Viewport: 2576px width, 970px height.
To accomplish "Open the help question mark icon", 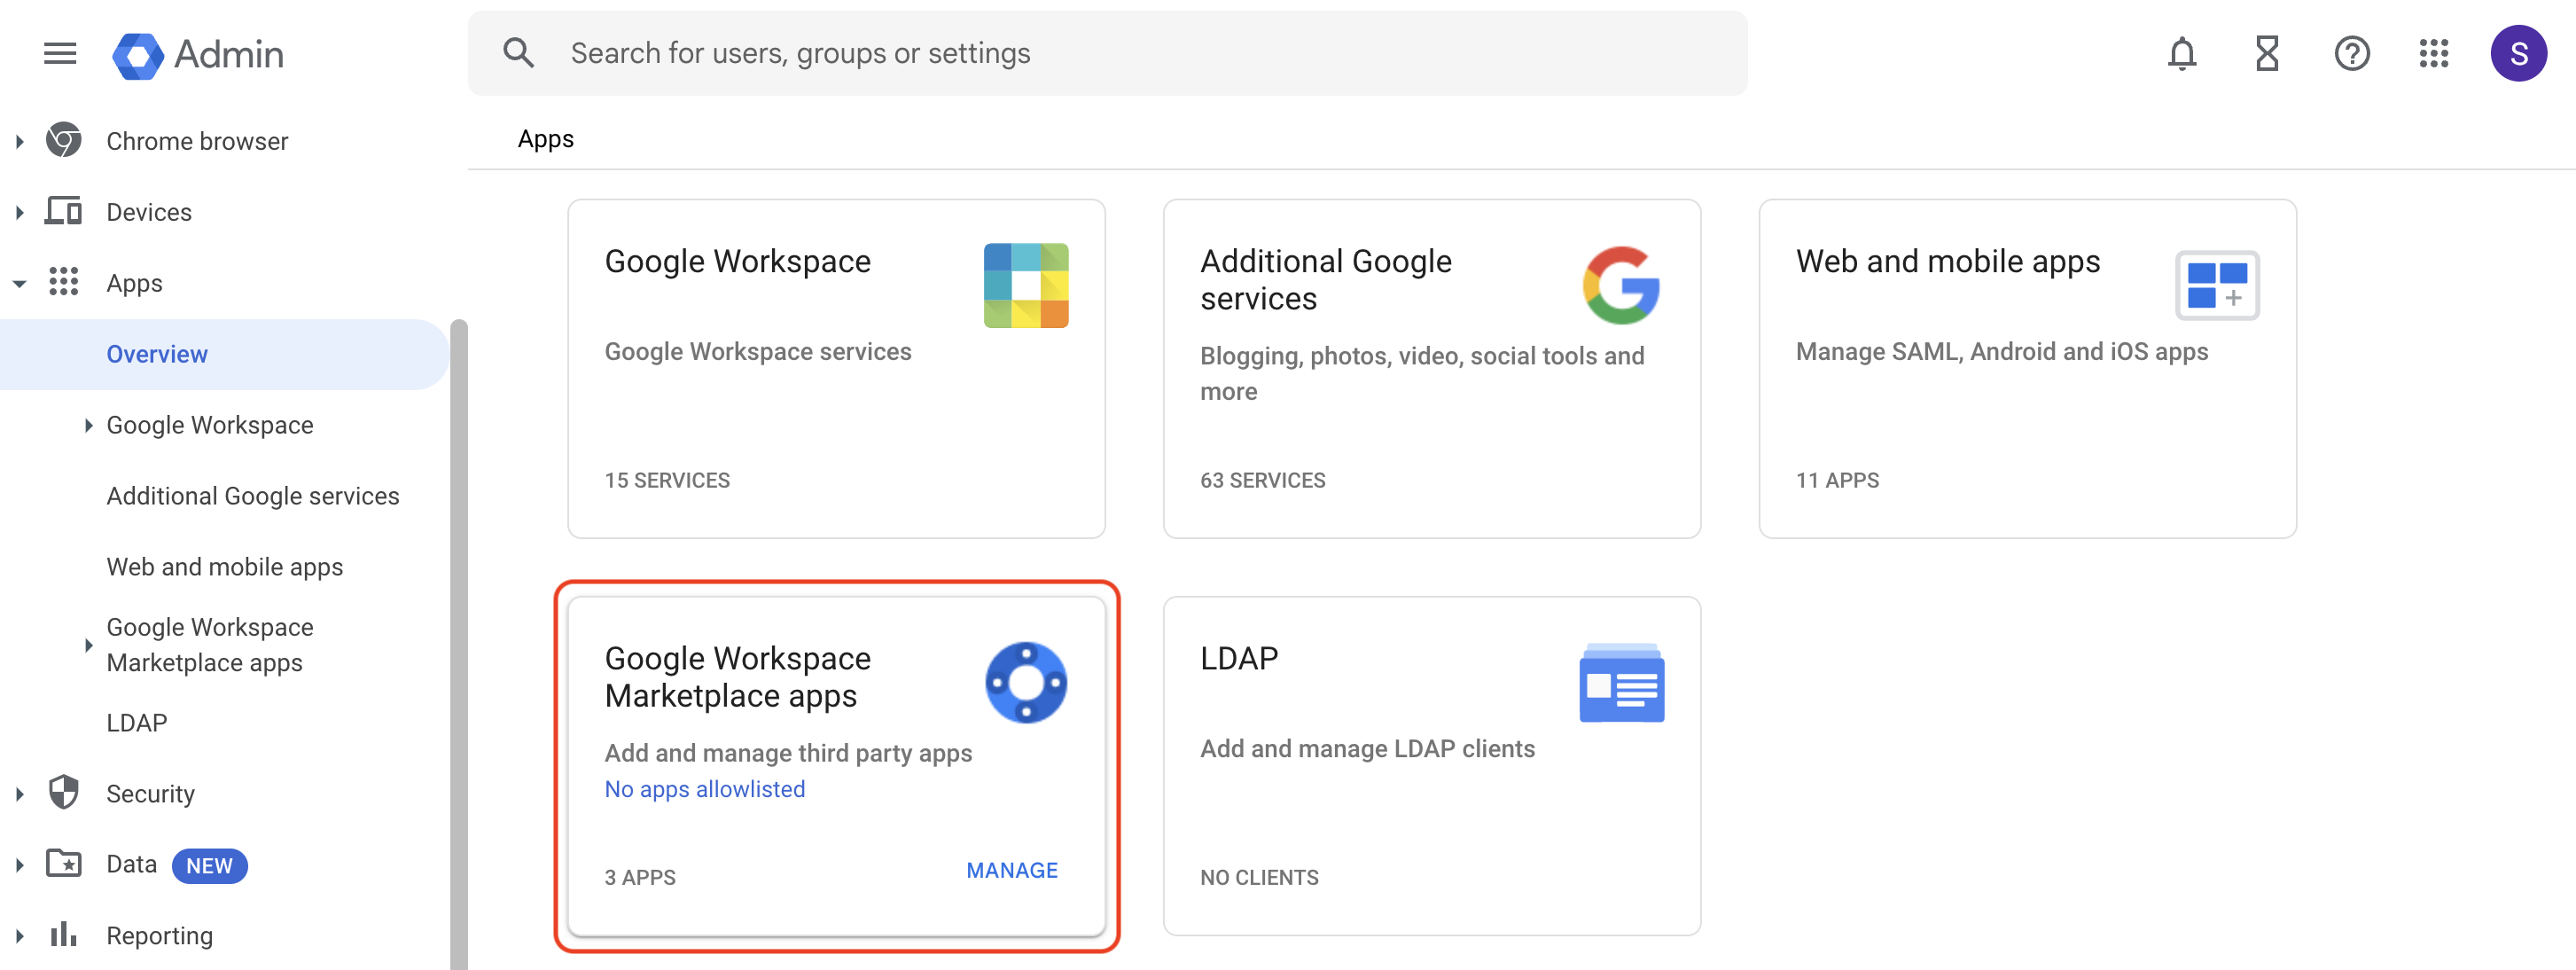I will [2352, 54].
